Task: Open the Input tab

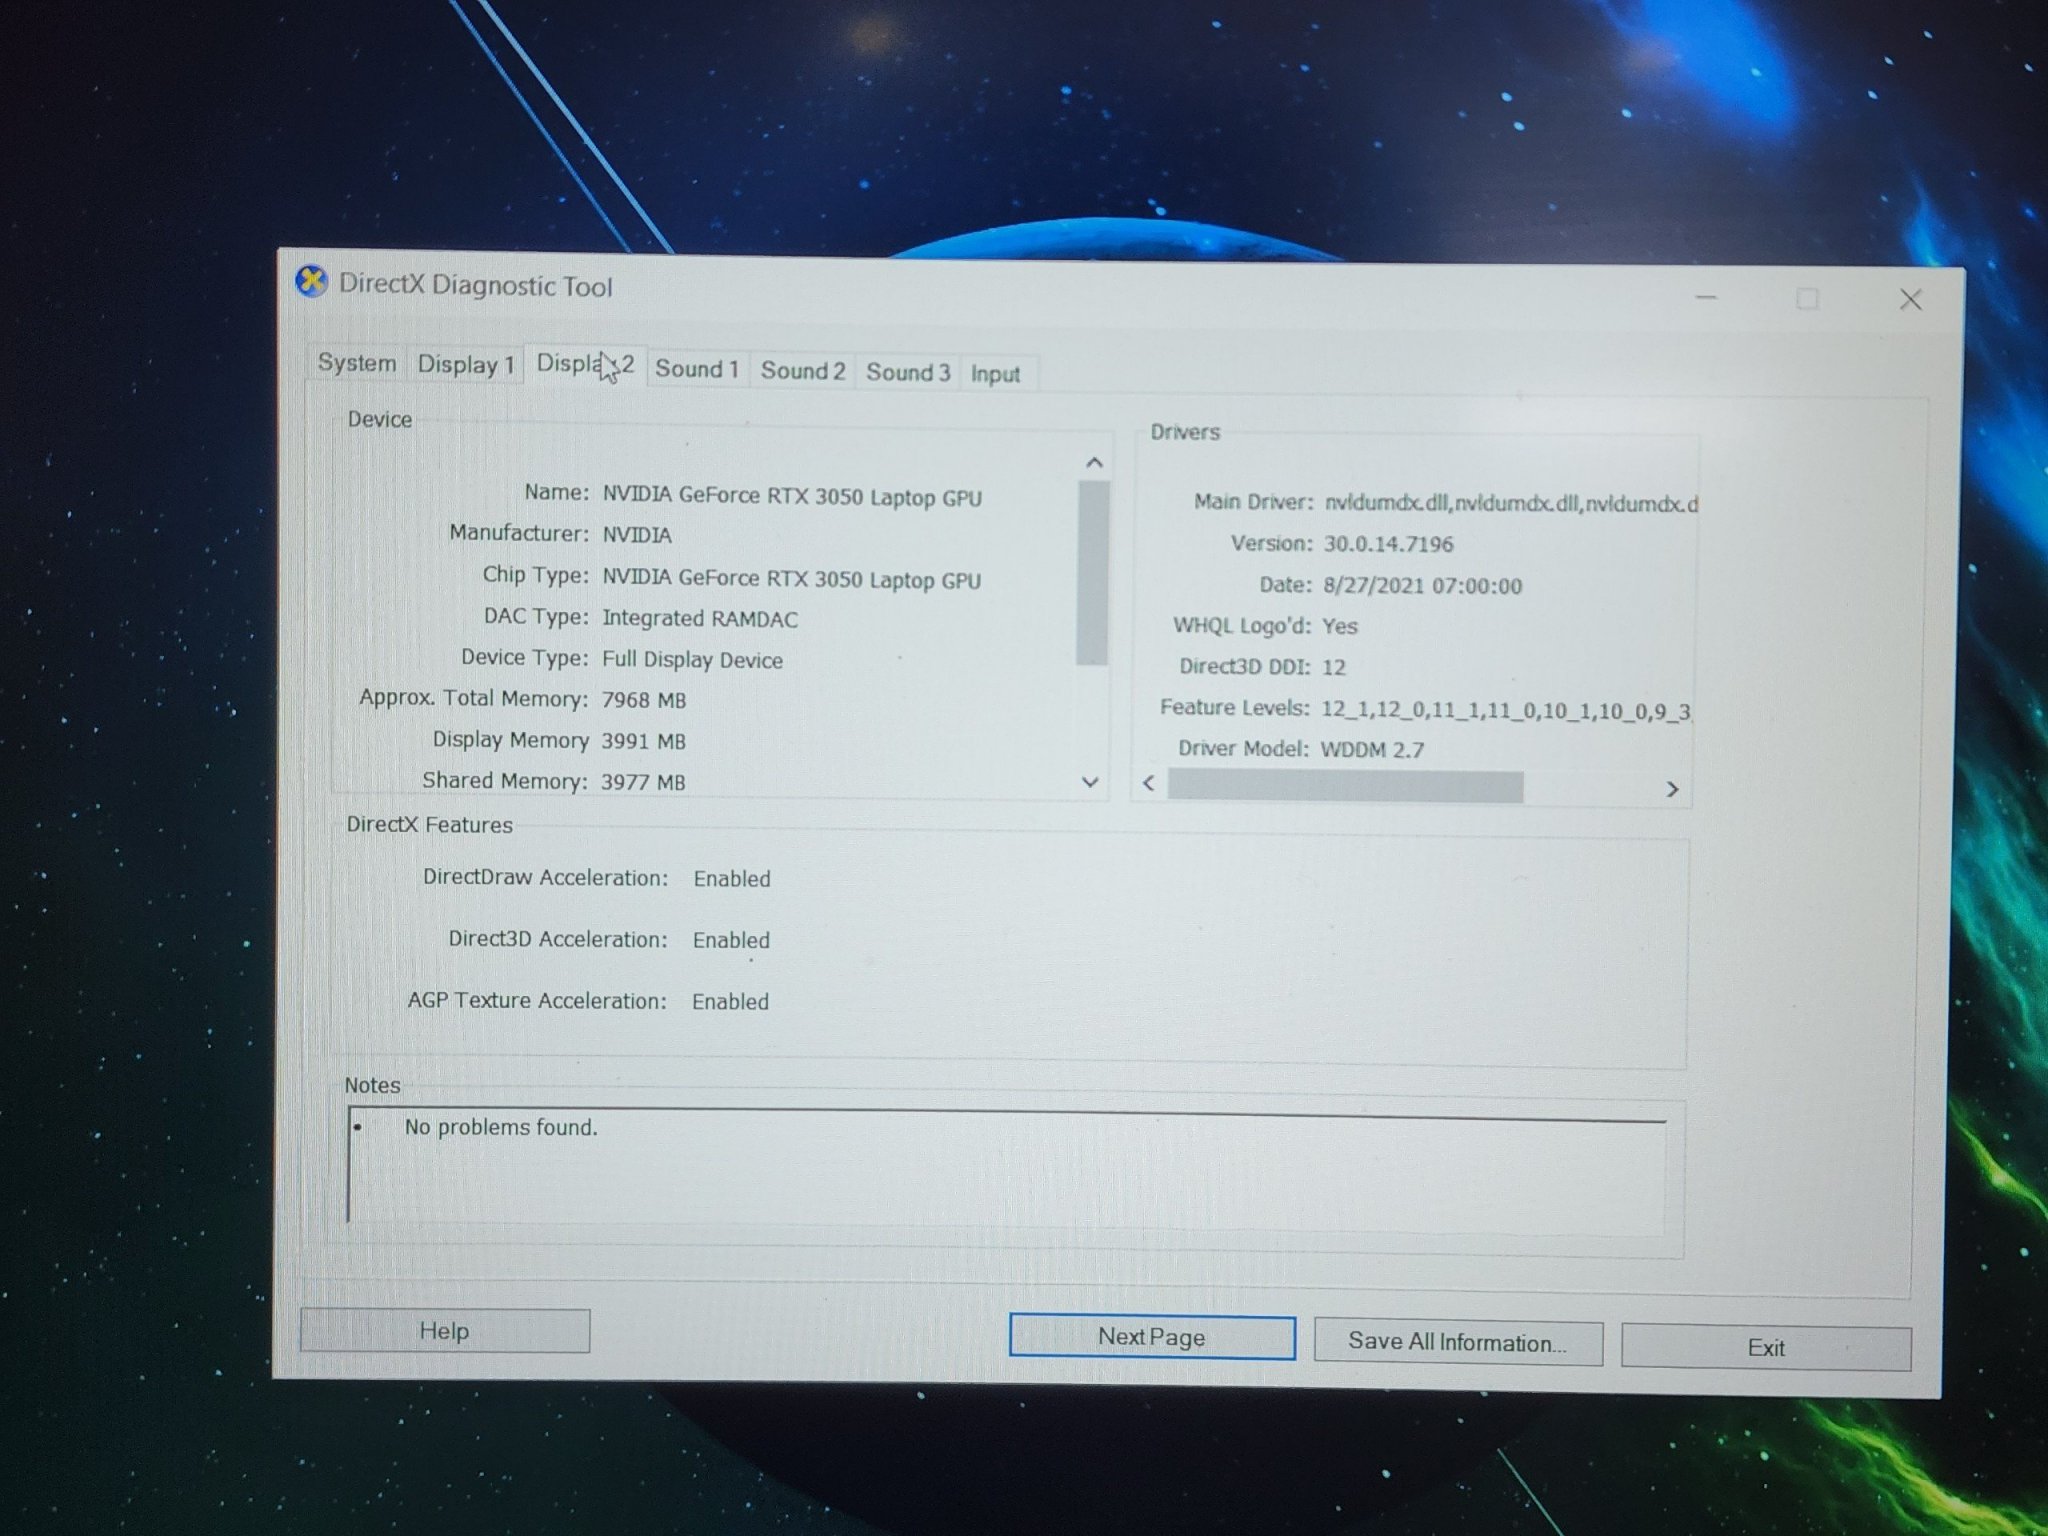Action: [x=995, y=375]
